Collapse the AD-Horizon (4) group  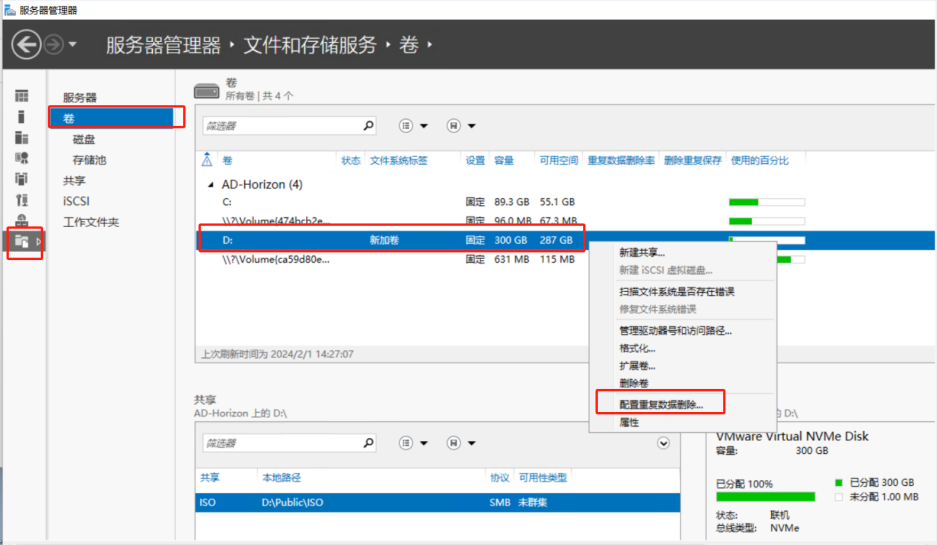(x=210, y=185)
